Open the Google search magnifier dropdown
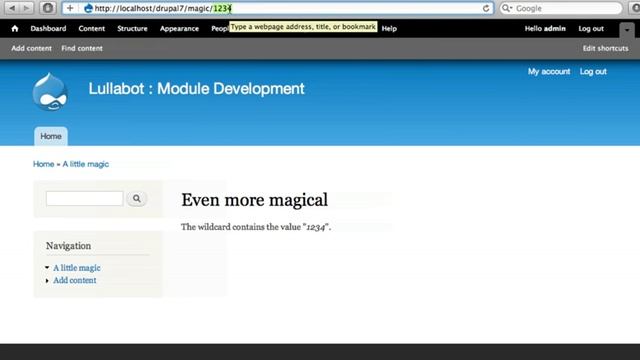640x360 pixels. click(507, 8)
